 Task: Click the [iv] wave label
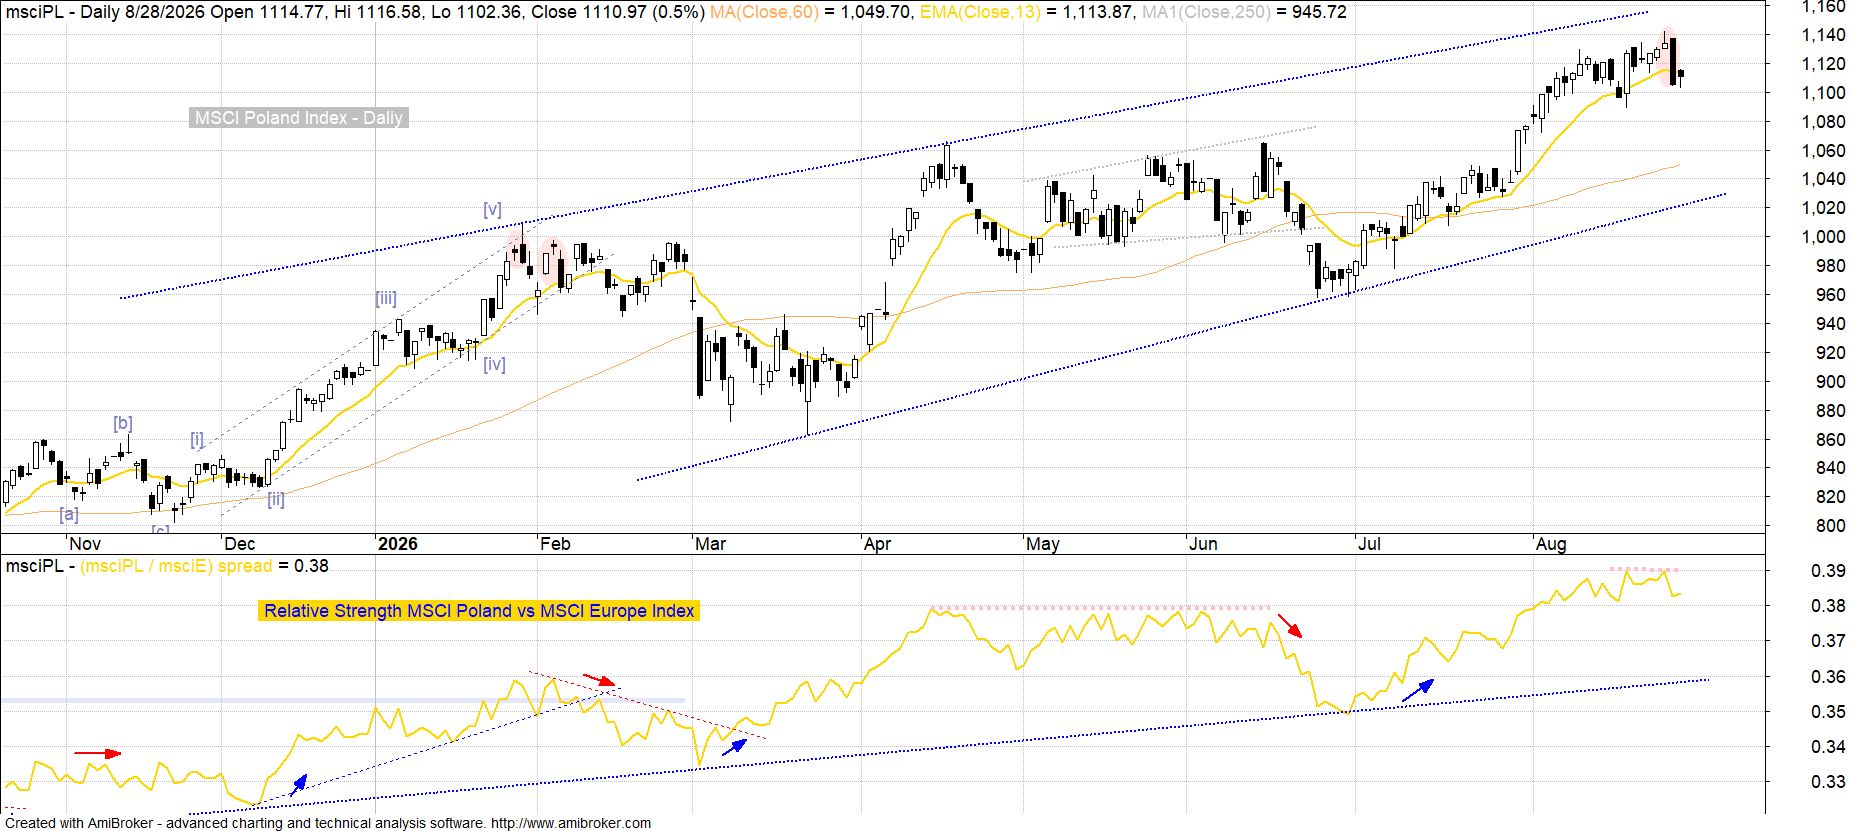coord(494,364)
